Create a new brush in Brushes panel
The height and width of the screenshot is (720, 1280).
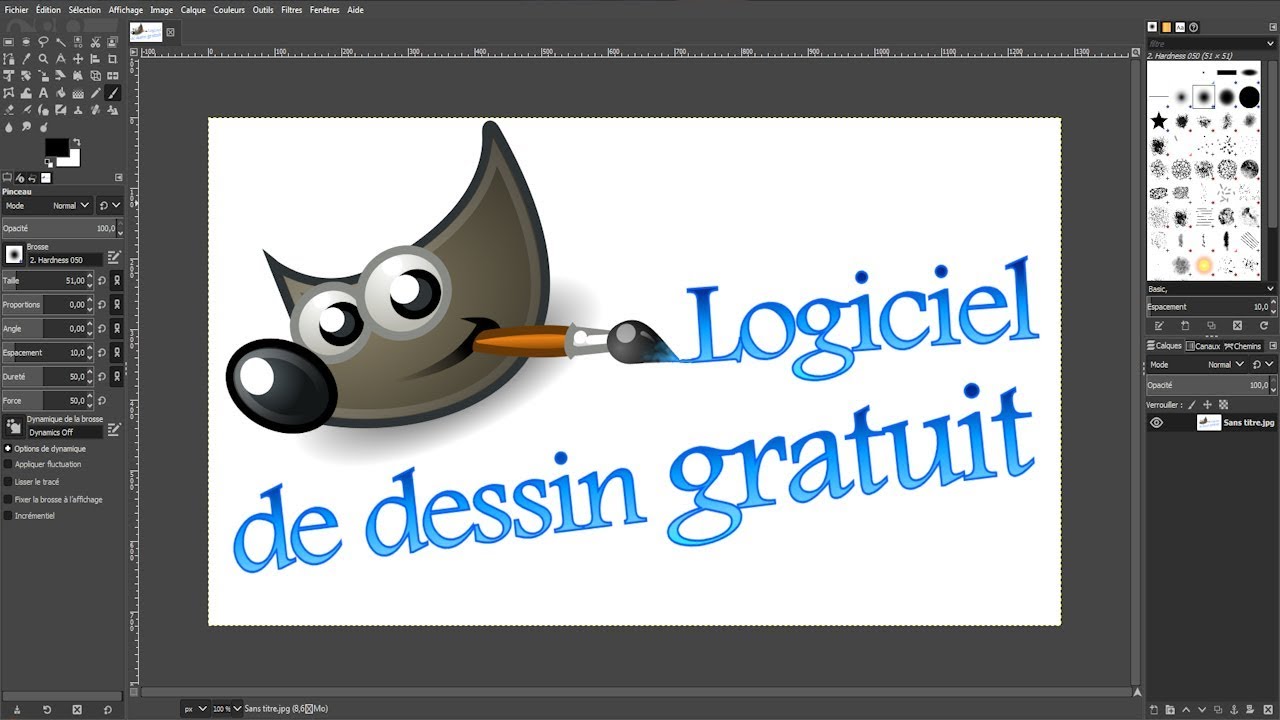1185,326
